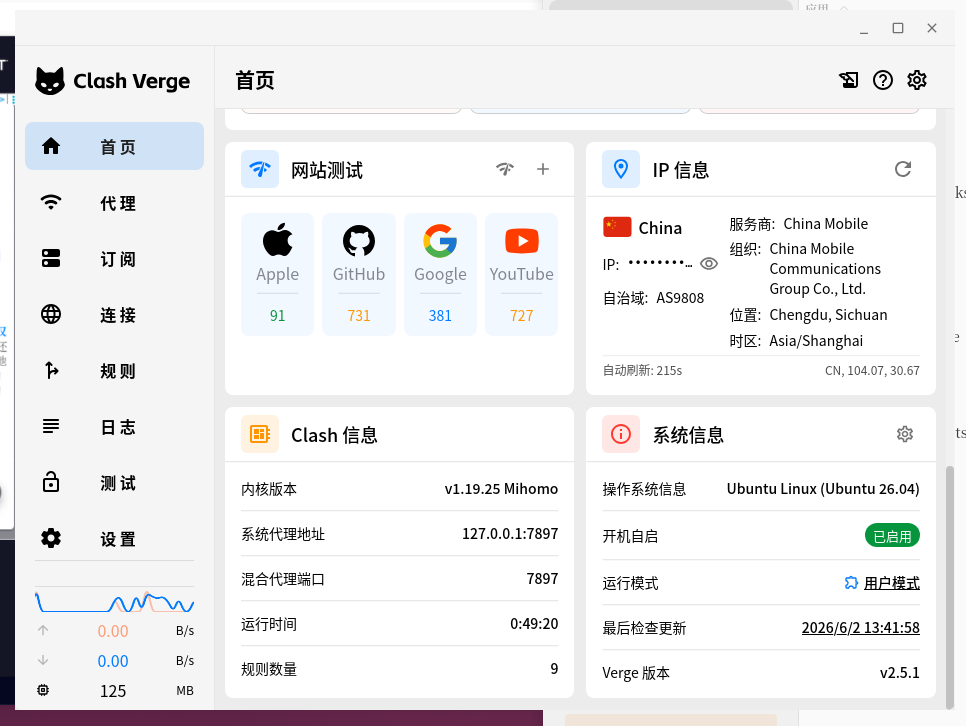Click the CN, 104.07, 30.67 coordinates

tap(872, 370)
